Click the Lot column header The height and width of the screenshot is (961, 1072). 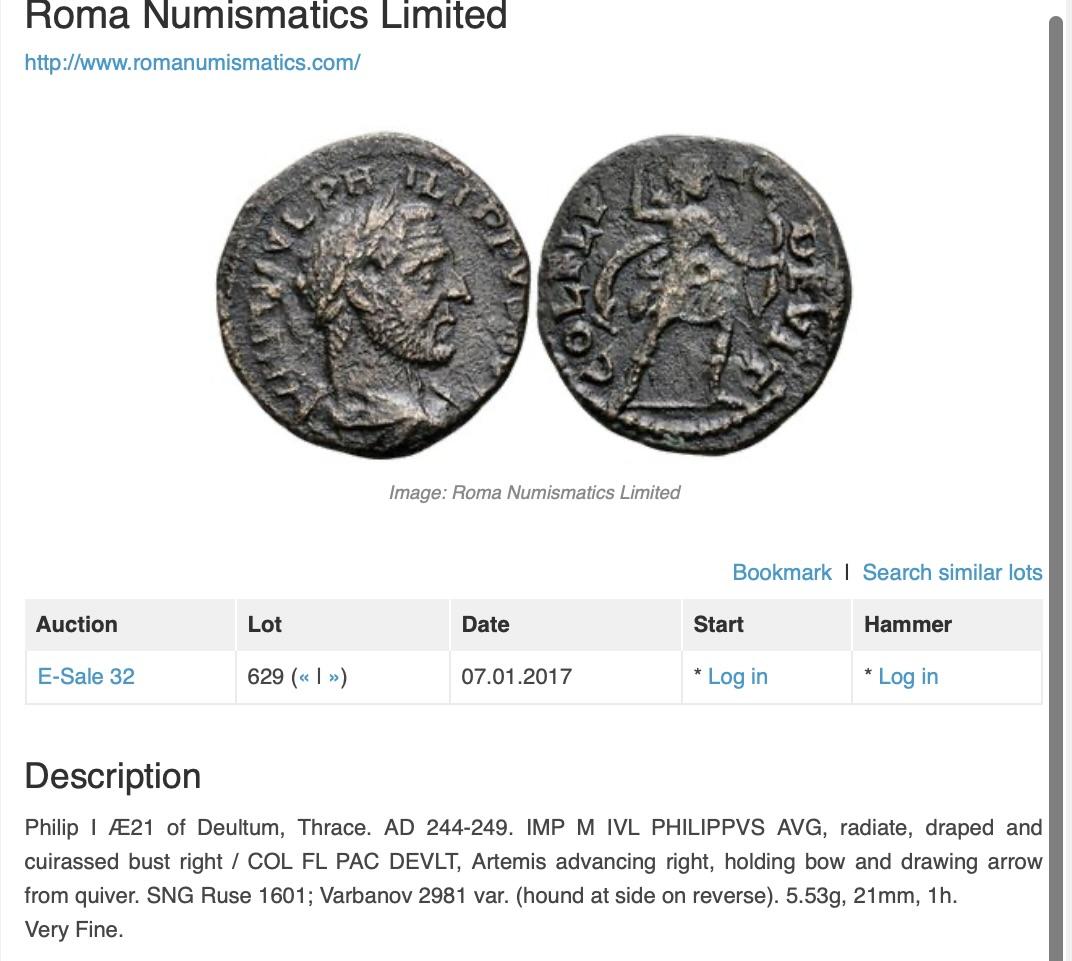[x=265, y=624]
